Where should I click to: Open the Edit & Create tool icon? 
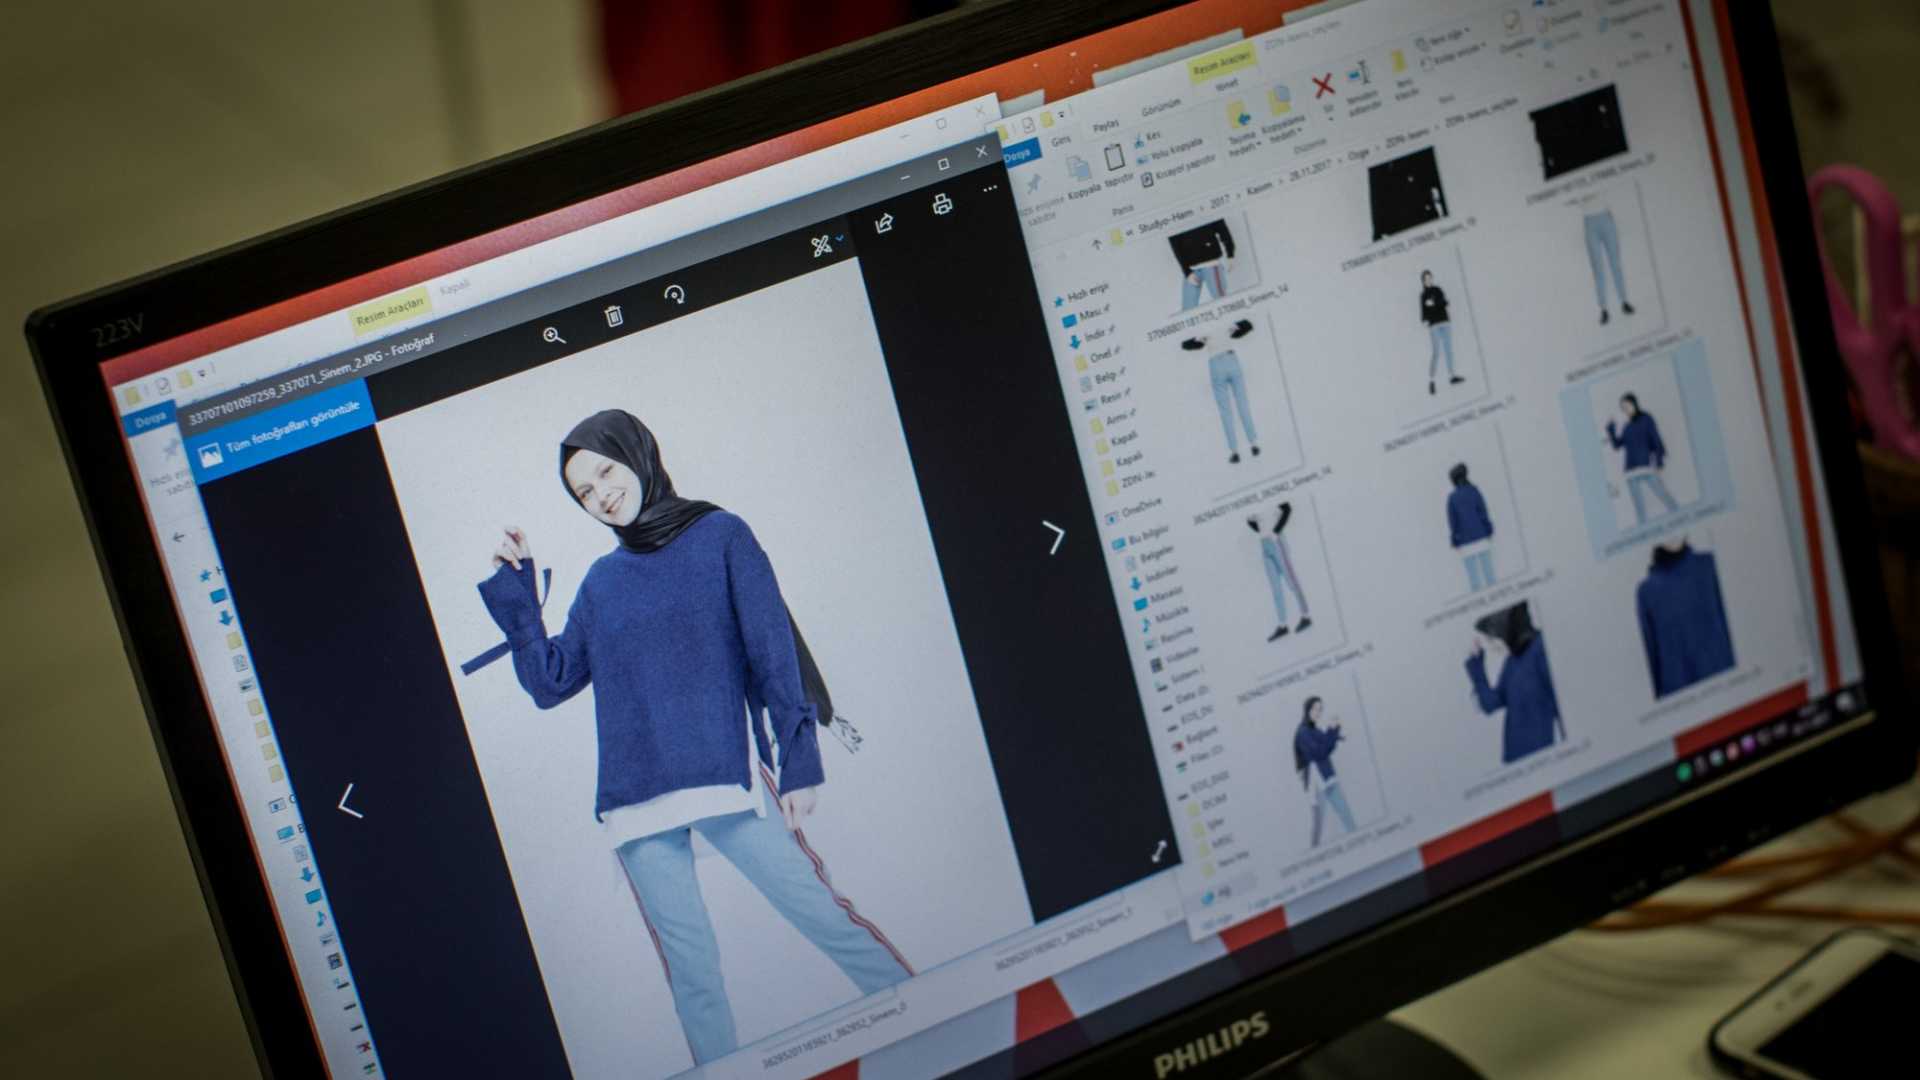(x=822, y=245)
